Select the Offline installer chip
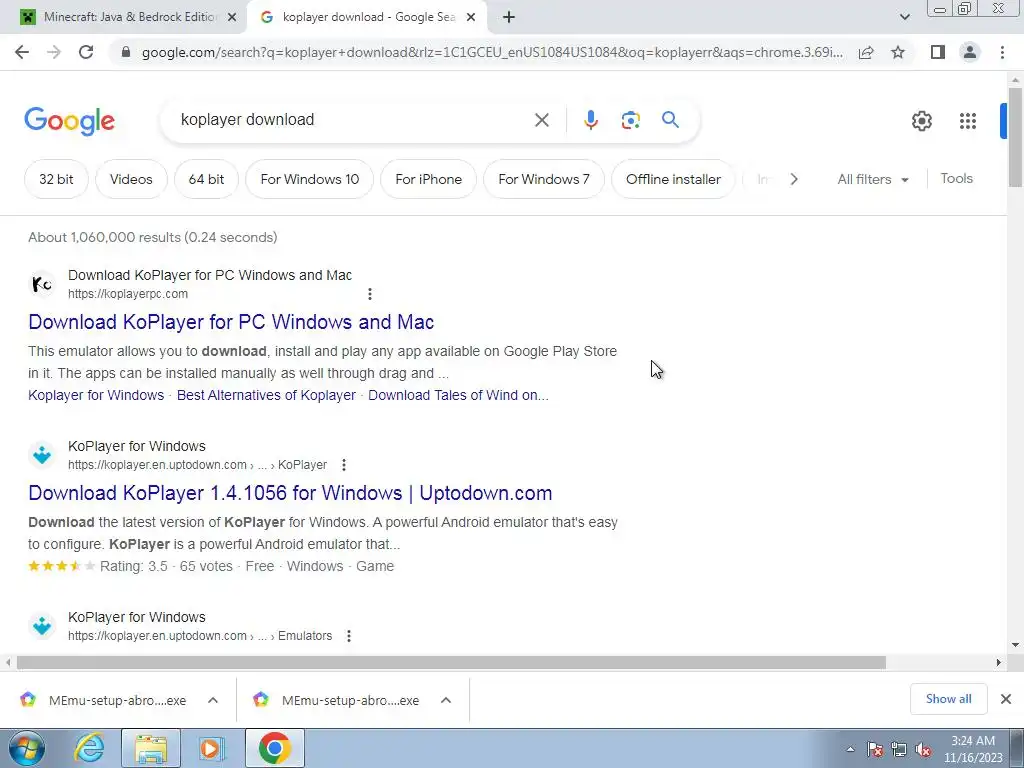The height and width of the screenshot is (768, 1024). 673,179
